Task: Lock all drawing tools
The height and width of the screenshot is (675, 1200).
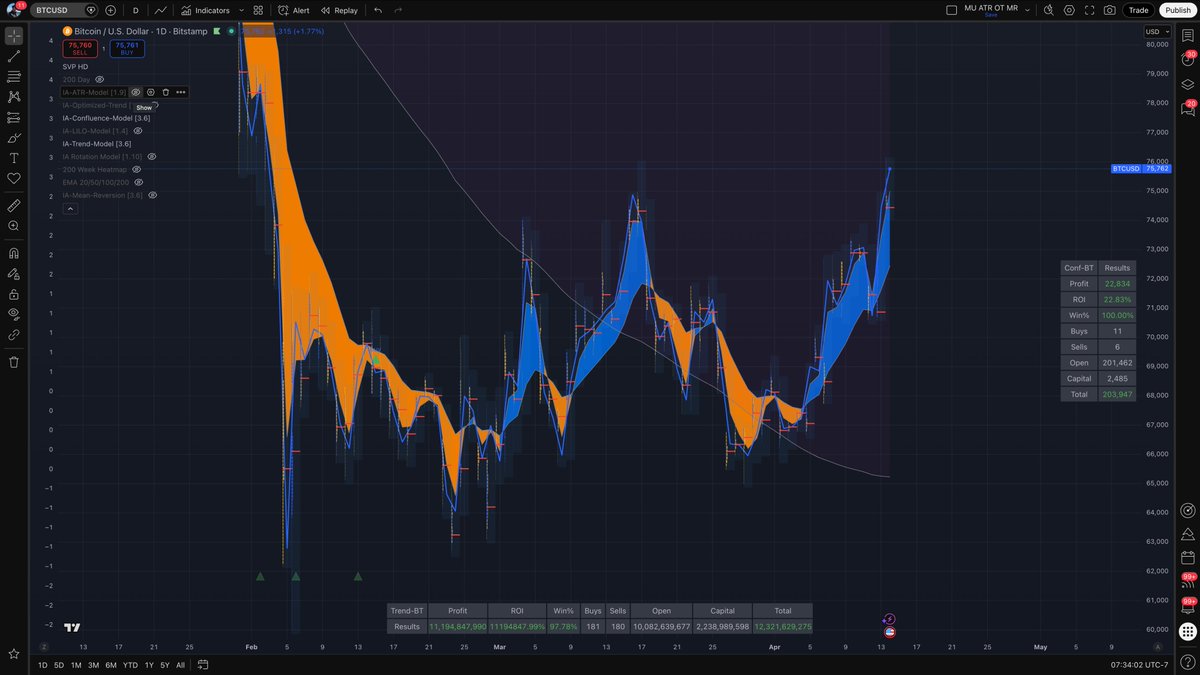Action: point(14,294)
